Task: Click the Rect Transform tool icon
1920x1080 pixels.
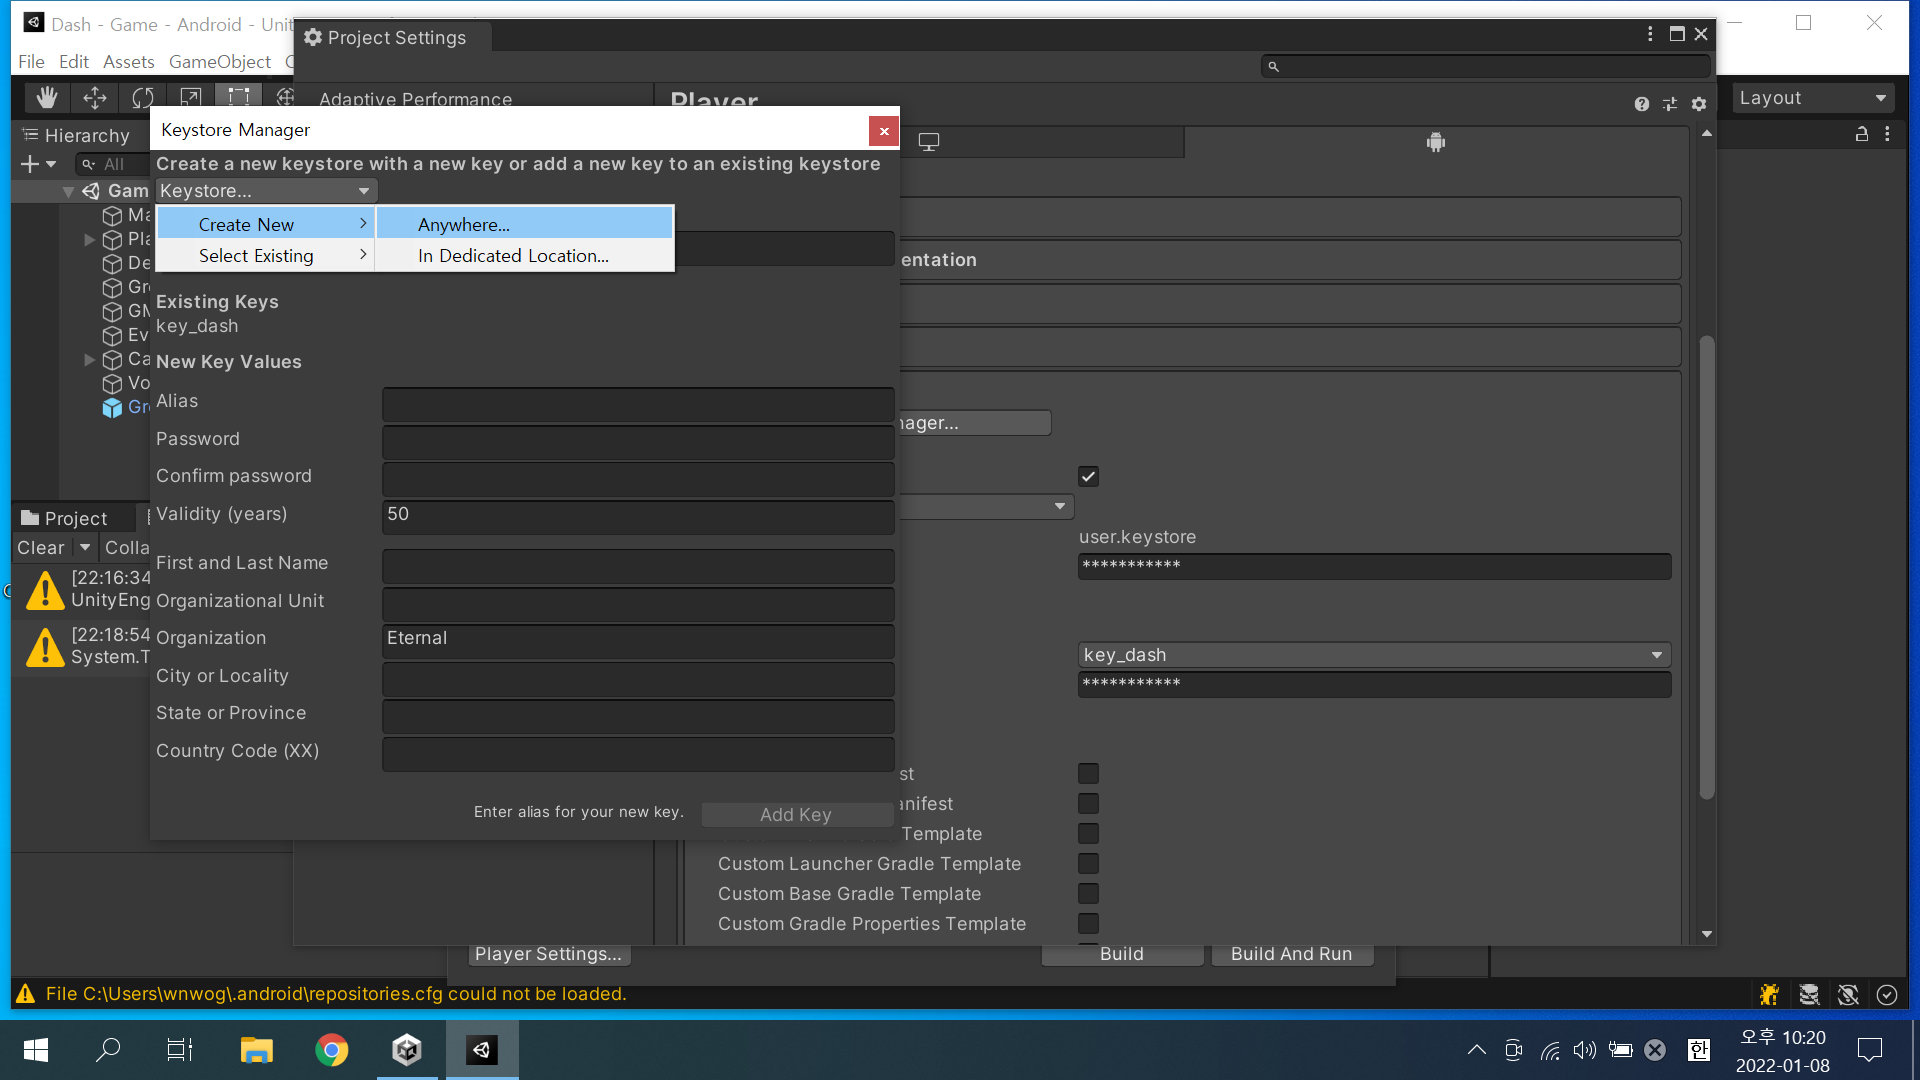Action: 237,99
